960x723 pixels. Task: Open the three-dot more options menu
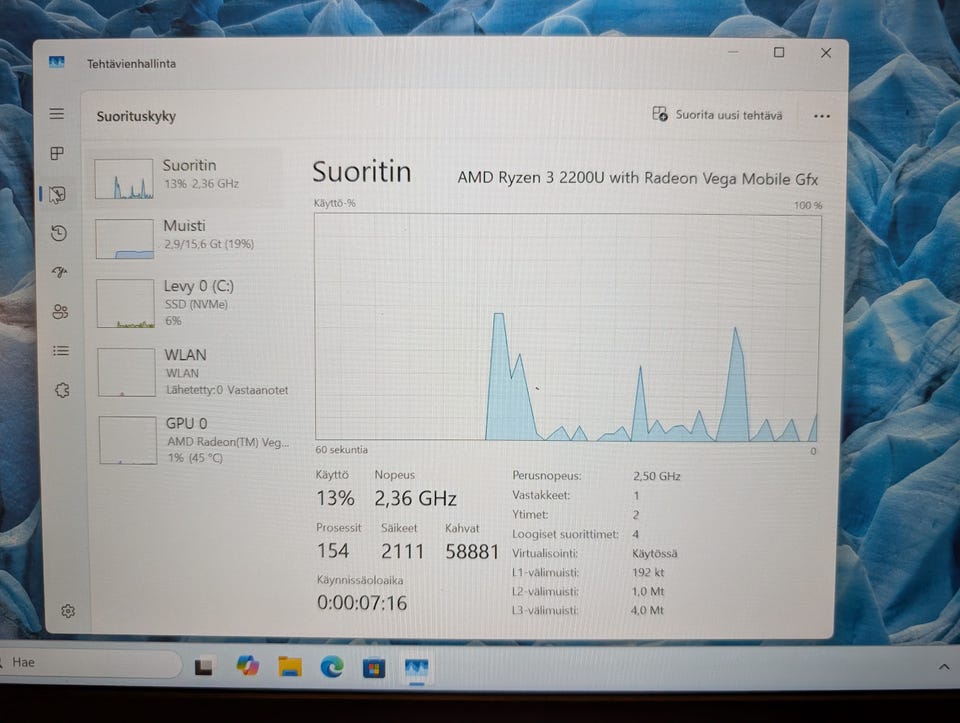point(822,116)
